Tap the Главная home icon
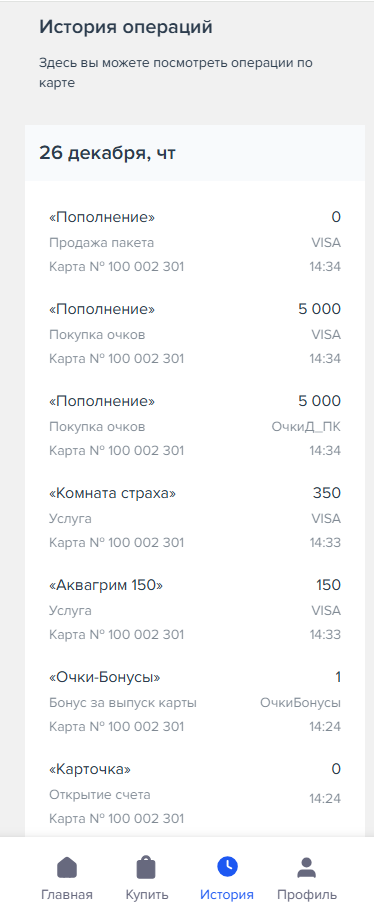The width and height of the screenshot is (374, 914). click(x=67, y=868)
